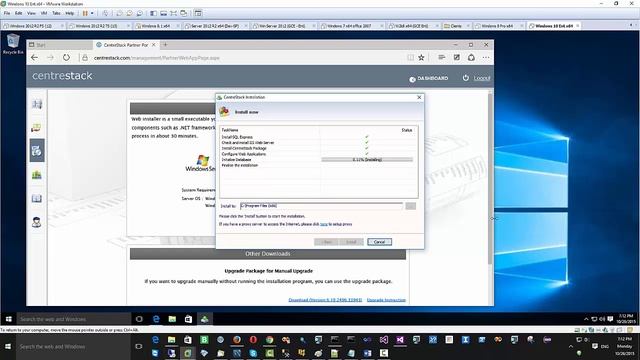Switch to Edge Start tab
Image resolution: width=640 pixels, height=360 pixels.
pos(60,45)
